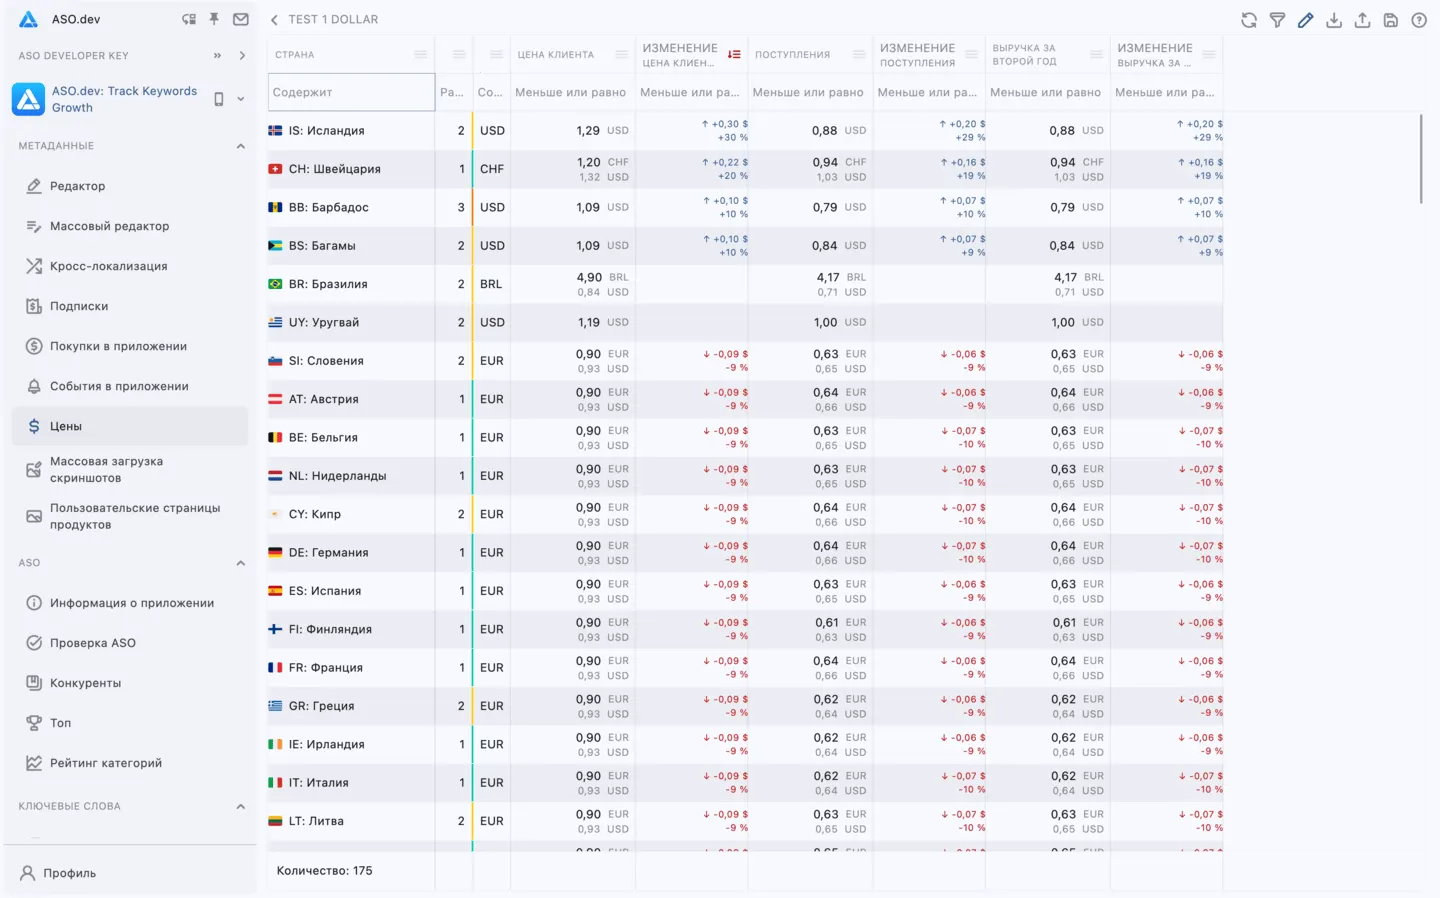This screenshot has height=898, width=1440.
Task: Open the help question mark icon
Action: tap(1419, 20)
